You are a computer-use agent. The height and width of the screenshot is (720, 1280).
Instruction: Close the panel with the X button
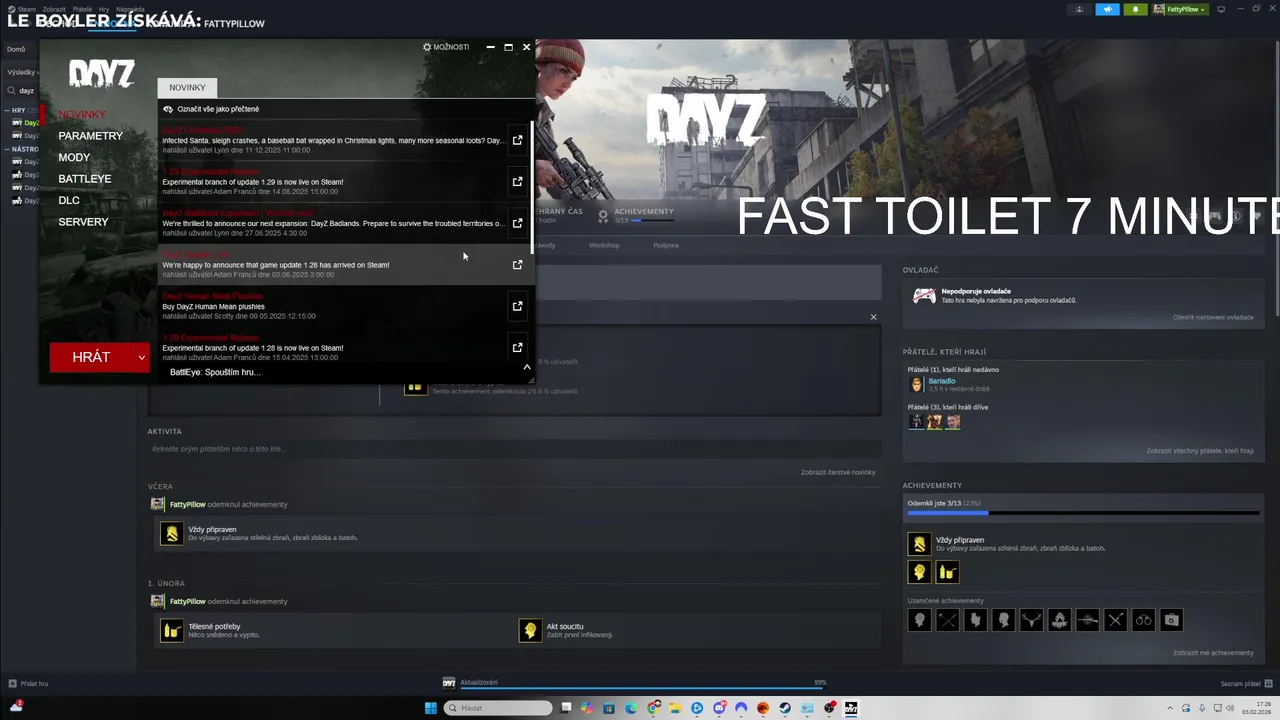click(873, 317)
